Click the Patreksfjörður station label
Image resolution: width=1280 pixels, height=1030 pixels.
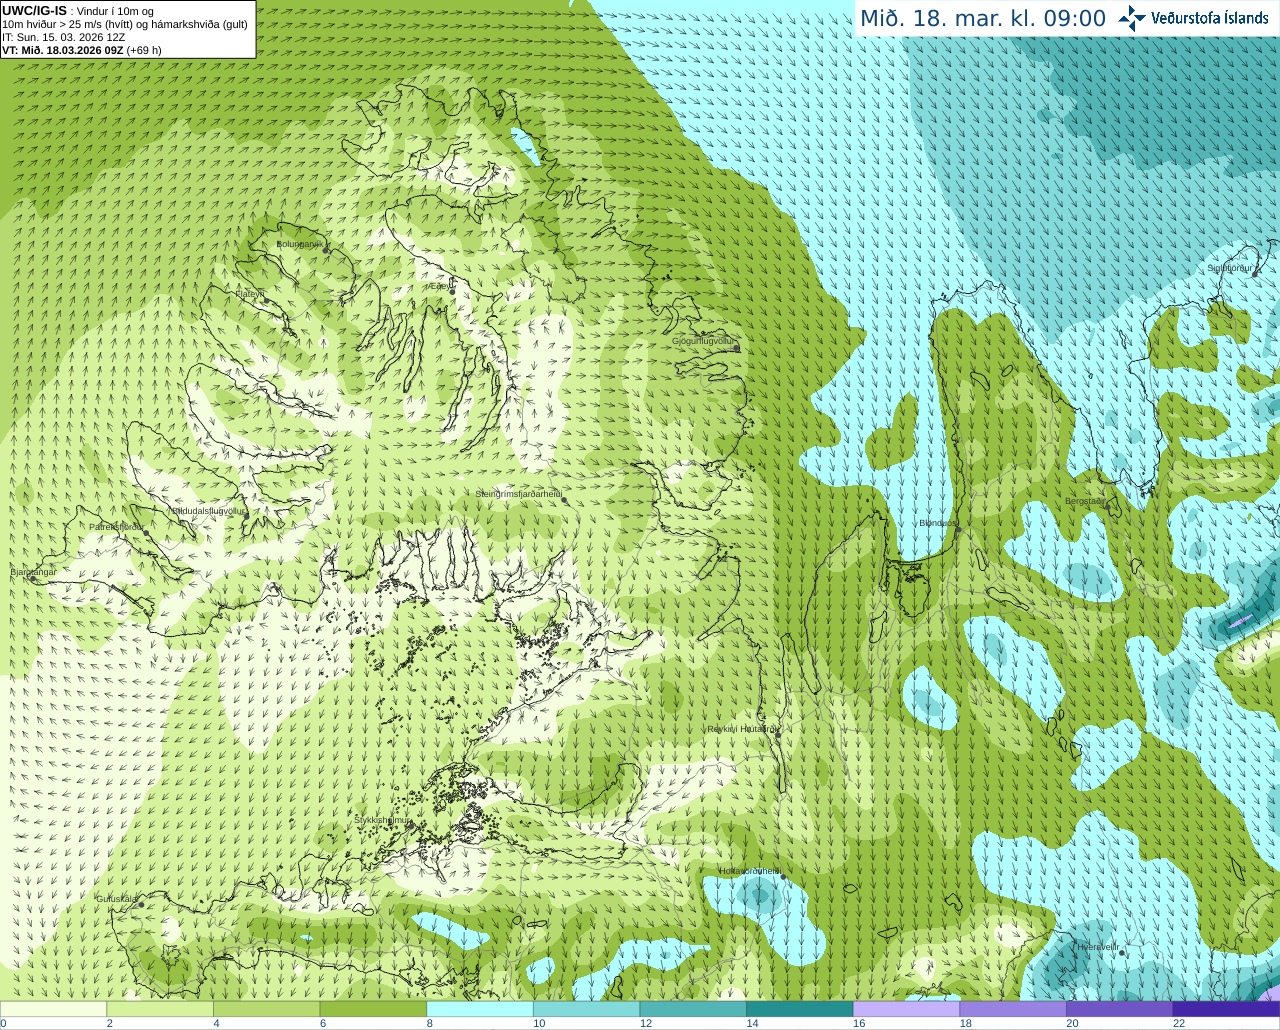[x=117, y=526]
